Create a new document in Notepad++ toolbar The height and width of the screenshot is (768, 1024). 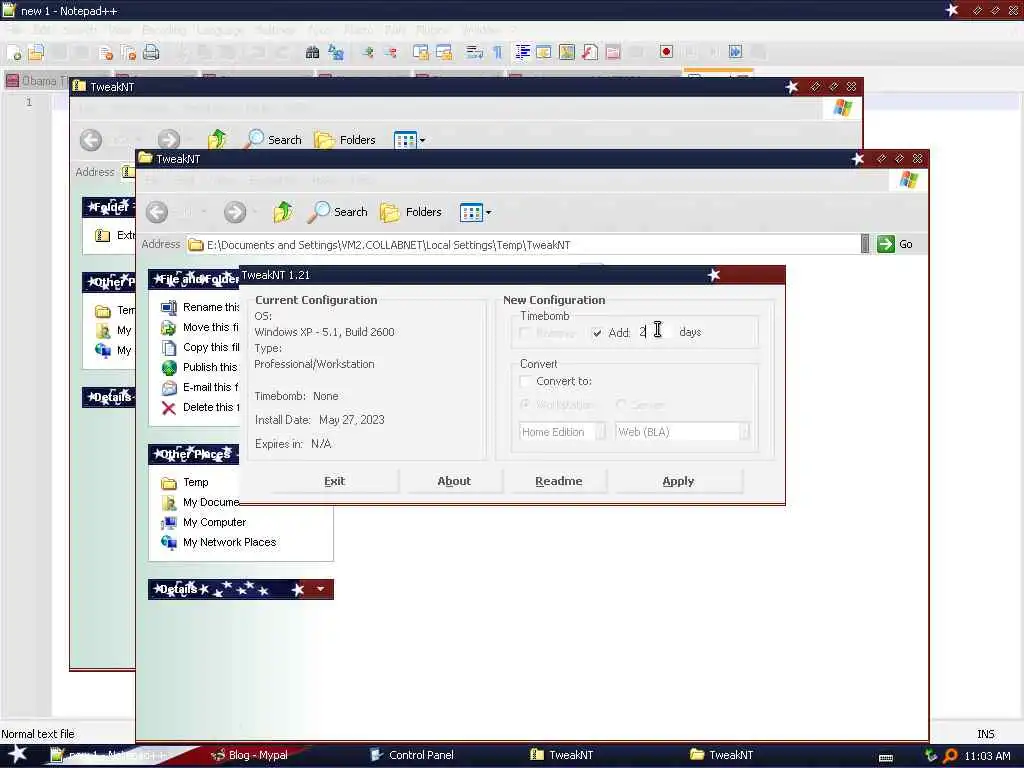(14, 53)
